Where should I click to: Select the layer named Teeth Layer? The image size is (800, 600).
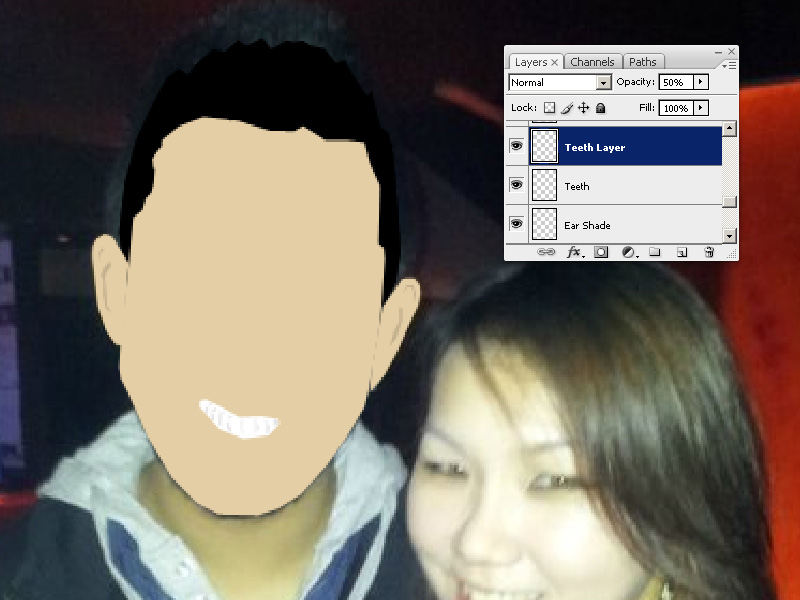(626, 146)
